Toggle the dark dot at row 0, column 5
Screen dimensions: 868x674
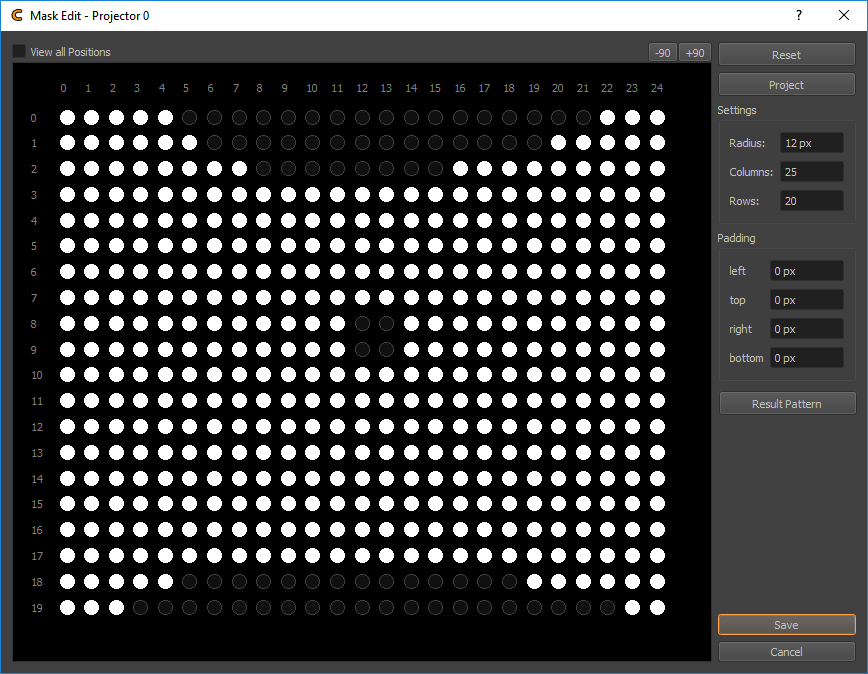[189, 117]
